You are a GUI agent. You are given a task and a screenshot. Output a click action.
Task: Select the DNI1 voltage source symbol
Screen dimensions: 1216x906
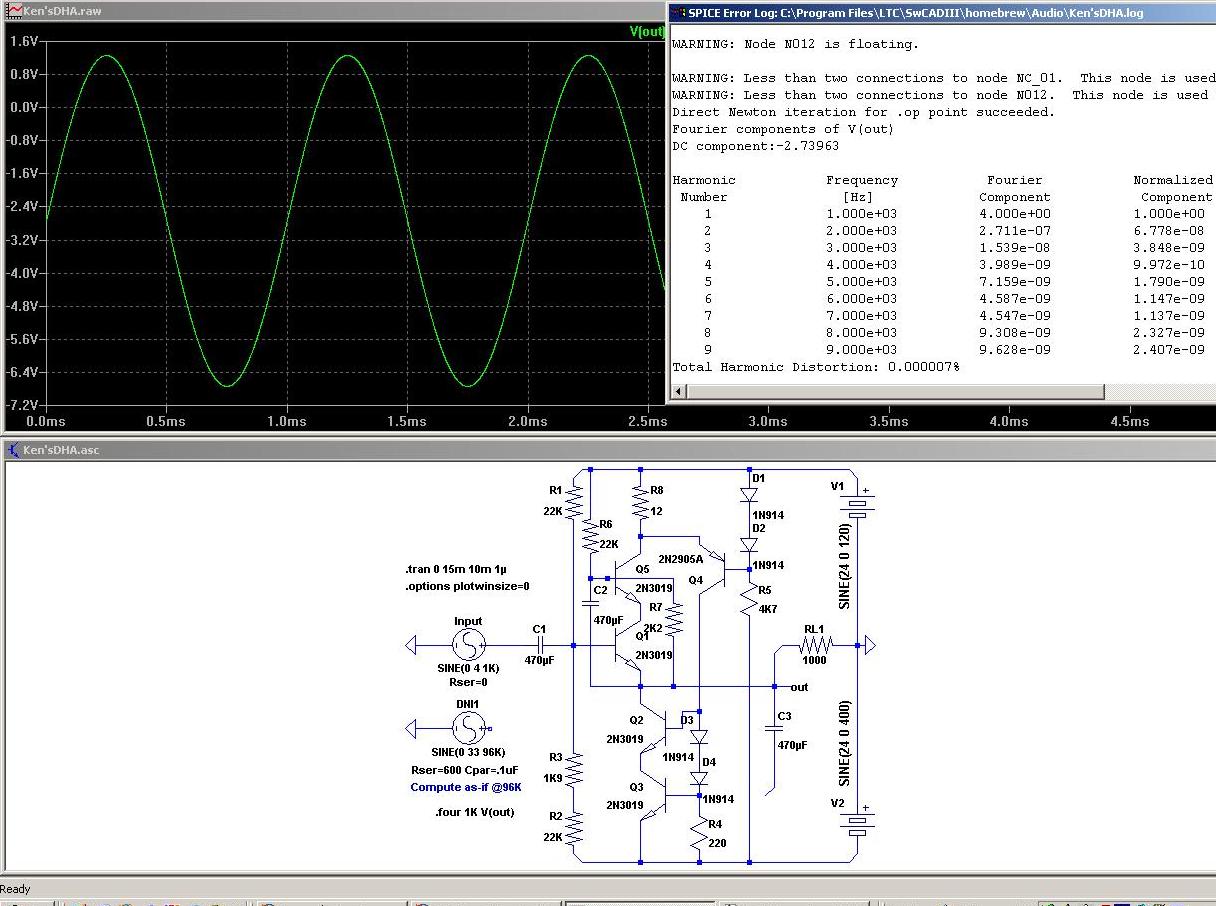click(x=468, y=729)
